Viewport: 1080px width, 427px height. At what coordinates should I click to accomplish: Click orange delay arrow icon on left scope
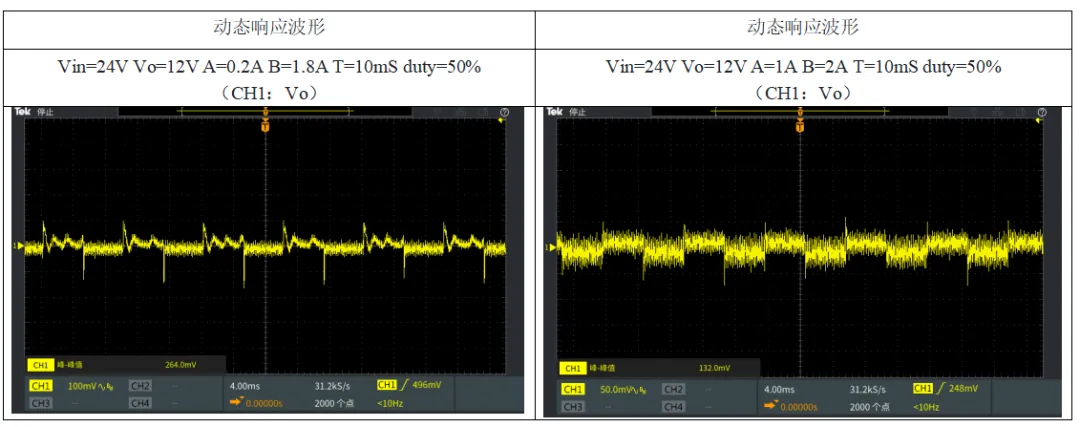click(236, 402)
